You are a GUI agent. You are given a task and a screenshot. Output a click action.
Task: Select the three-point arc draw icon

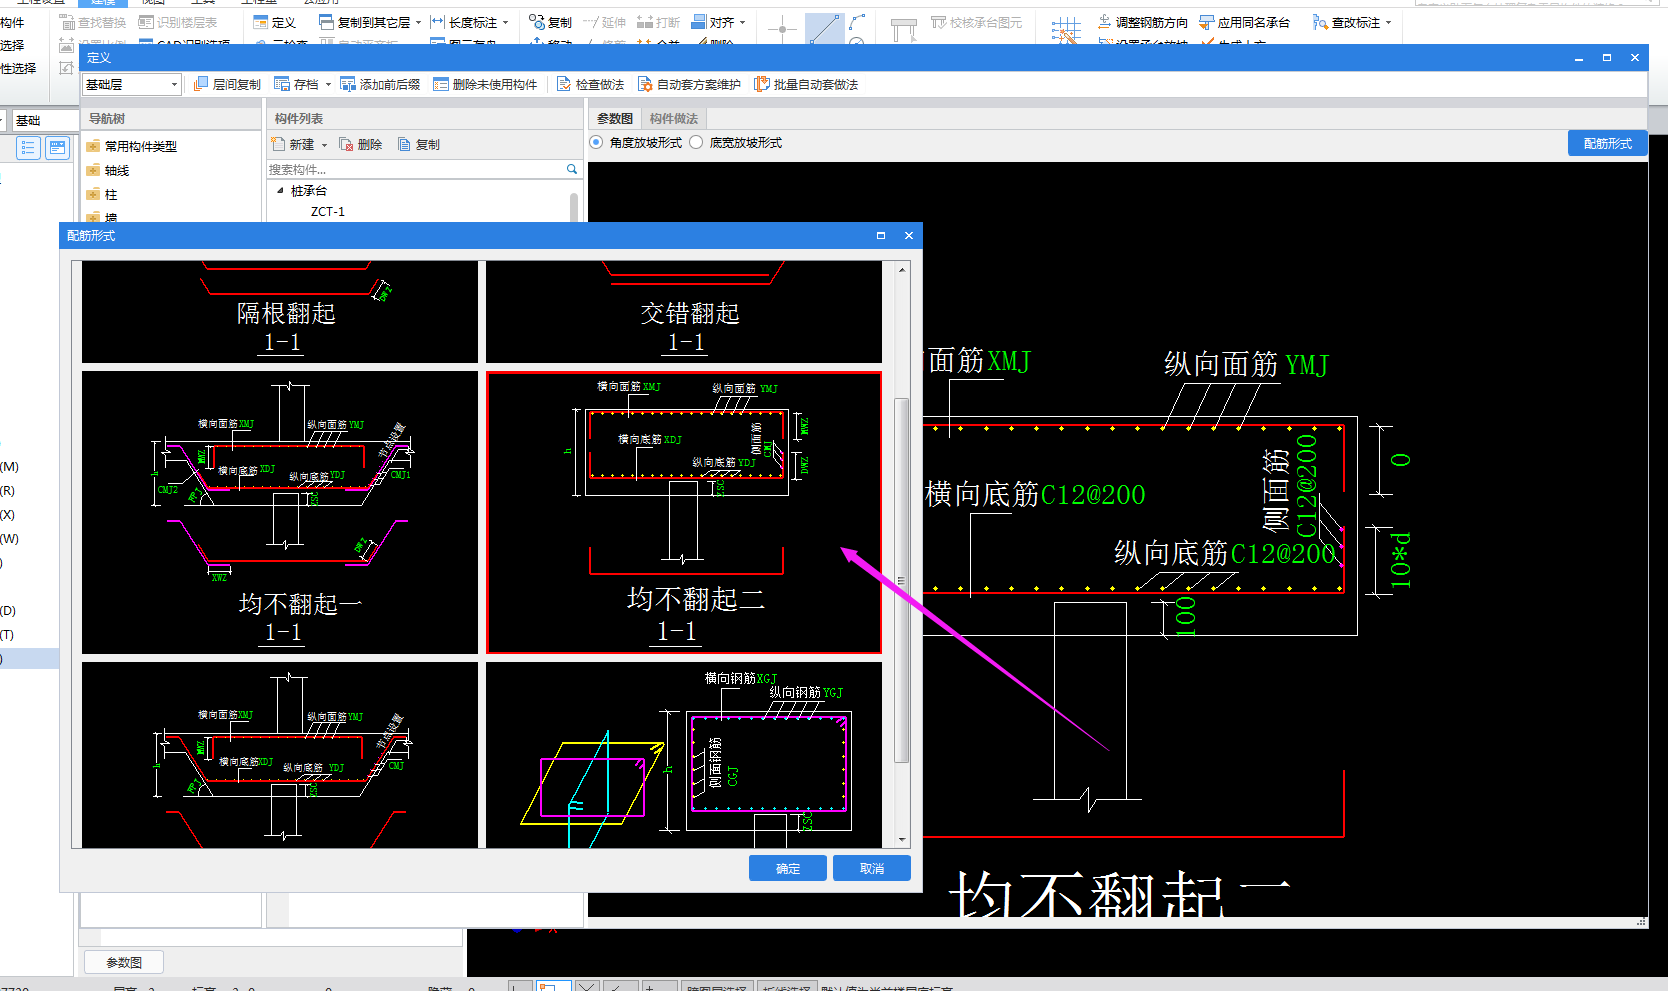[x=857, y=21]
